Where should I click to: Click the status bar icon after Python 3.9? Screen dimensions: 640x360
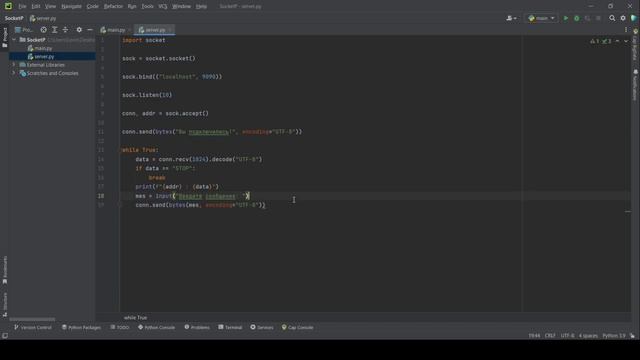coord(632,336)
